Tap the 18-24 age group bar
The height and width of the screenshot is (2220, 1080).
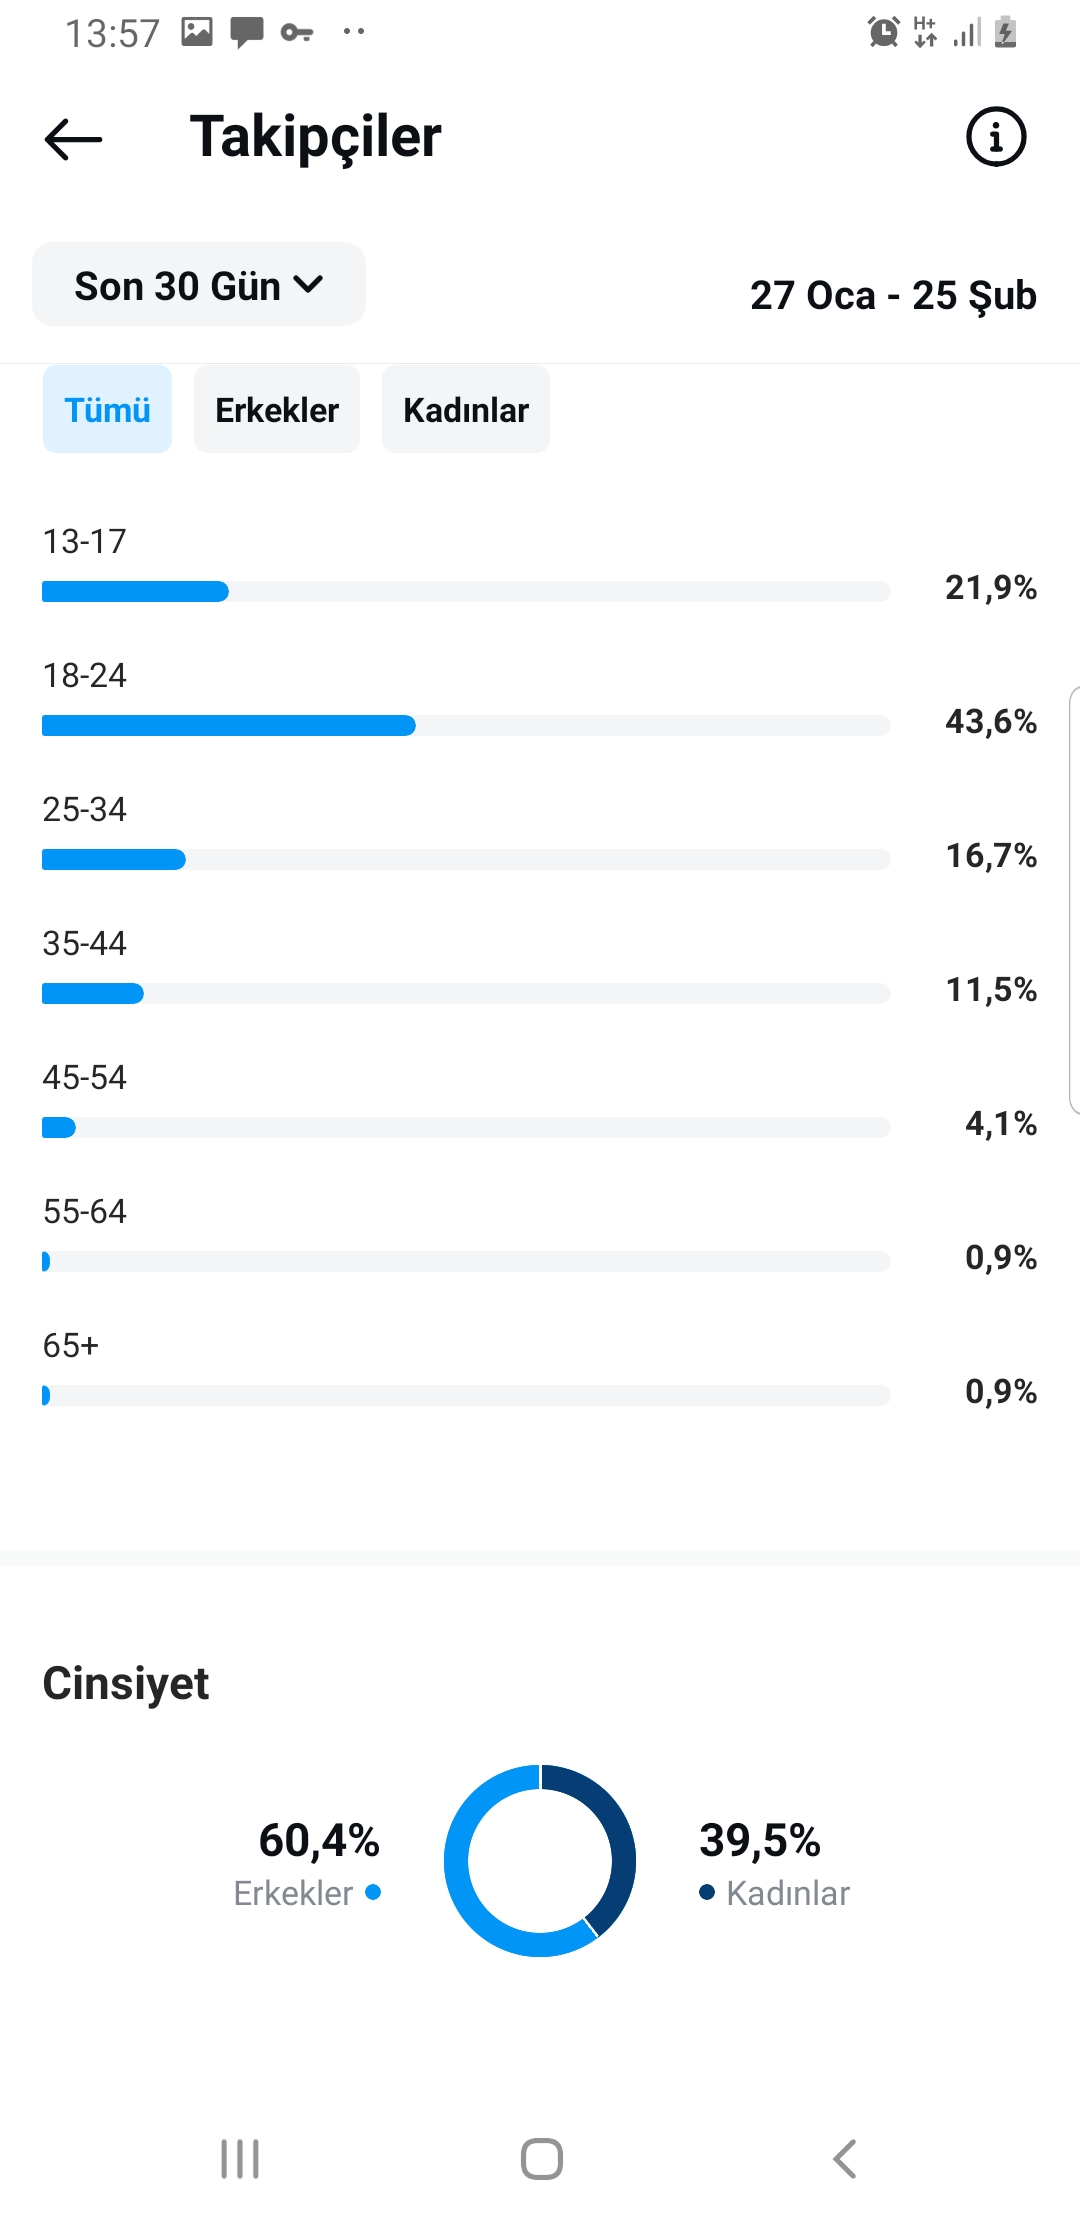click(466, 726)
